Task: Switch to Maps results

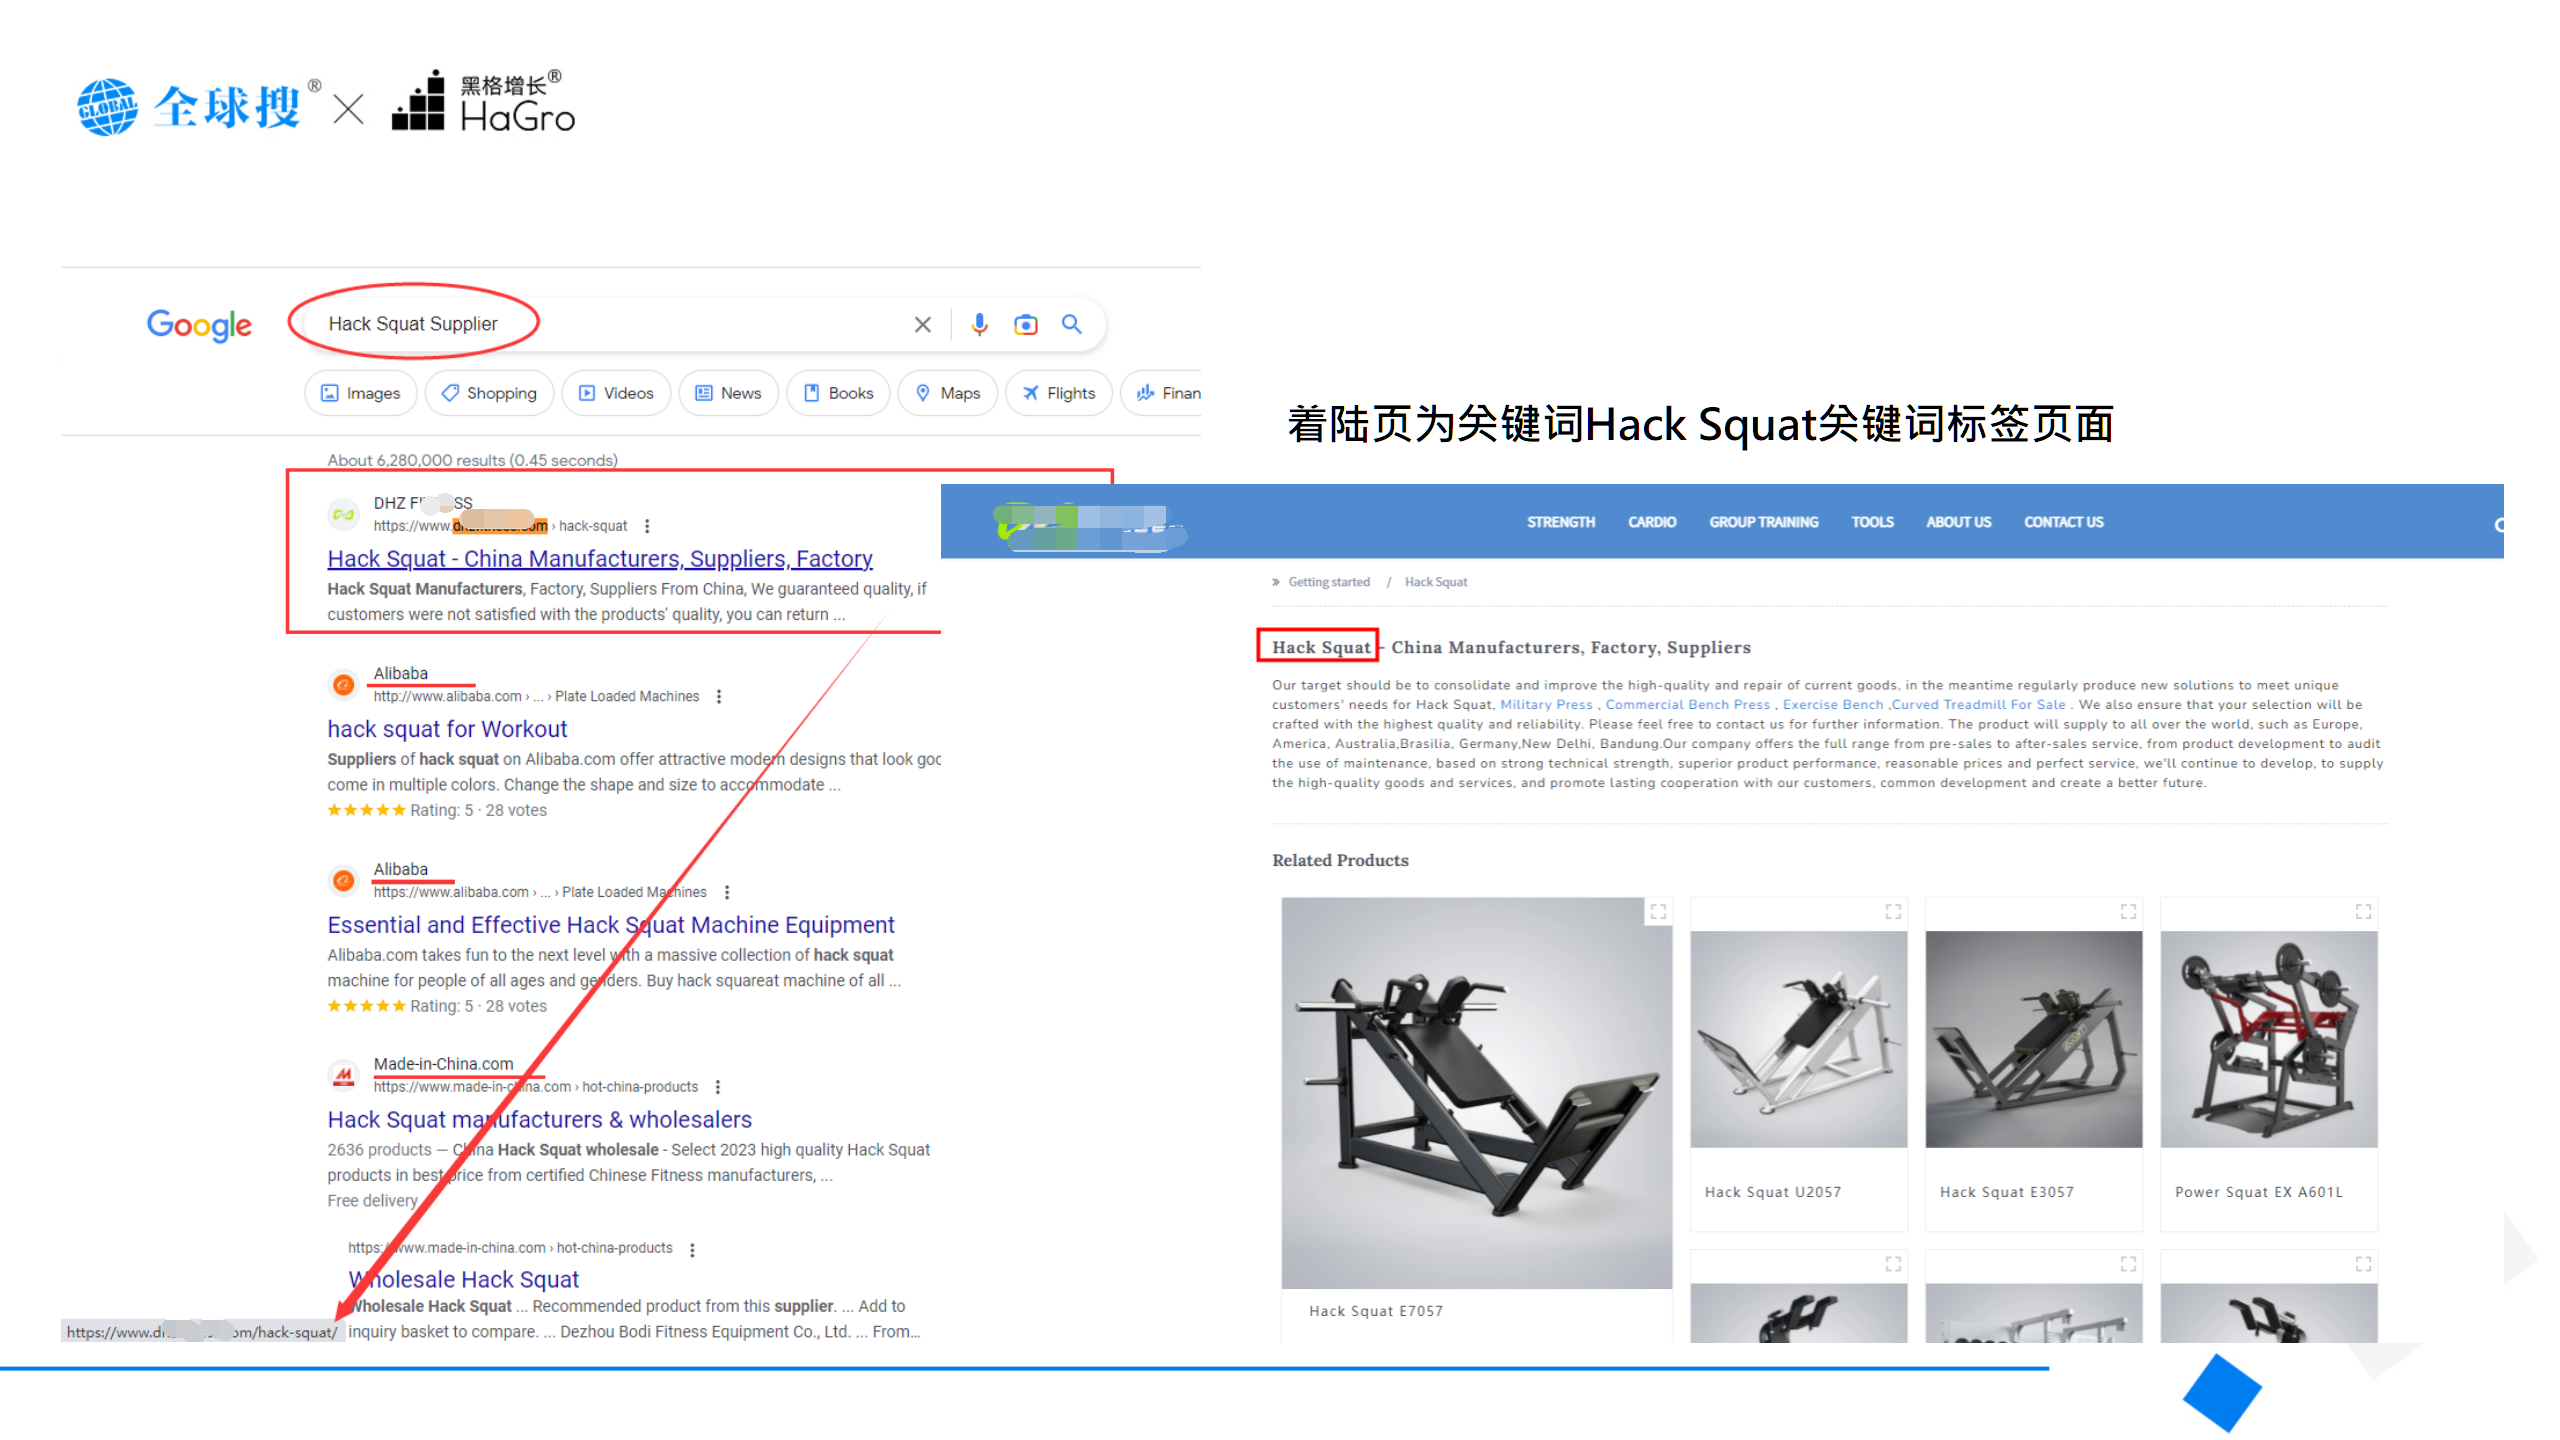Action: tap(948, 393)
